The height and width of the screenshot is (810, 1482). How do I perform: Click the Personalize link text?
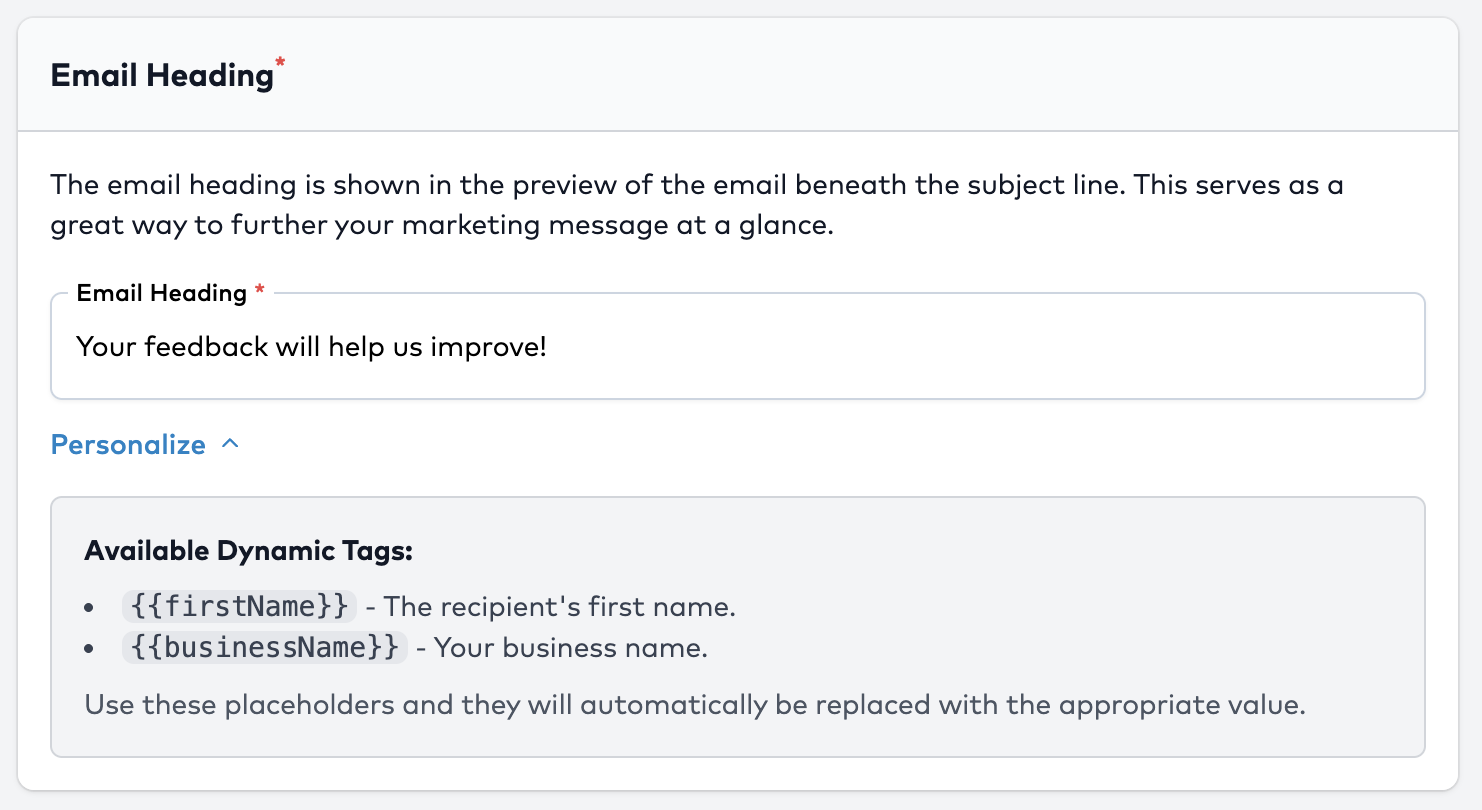point(128,444)
